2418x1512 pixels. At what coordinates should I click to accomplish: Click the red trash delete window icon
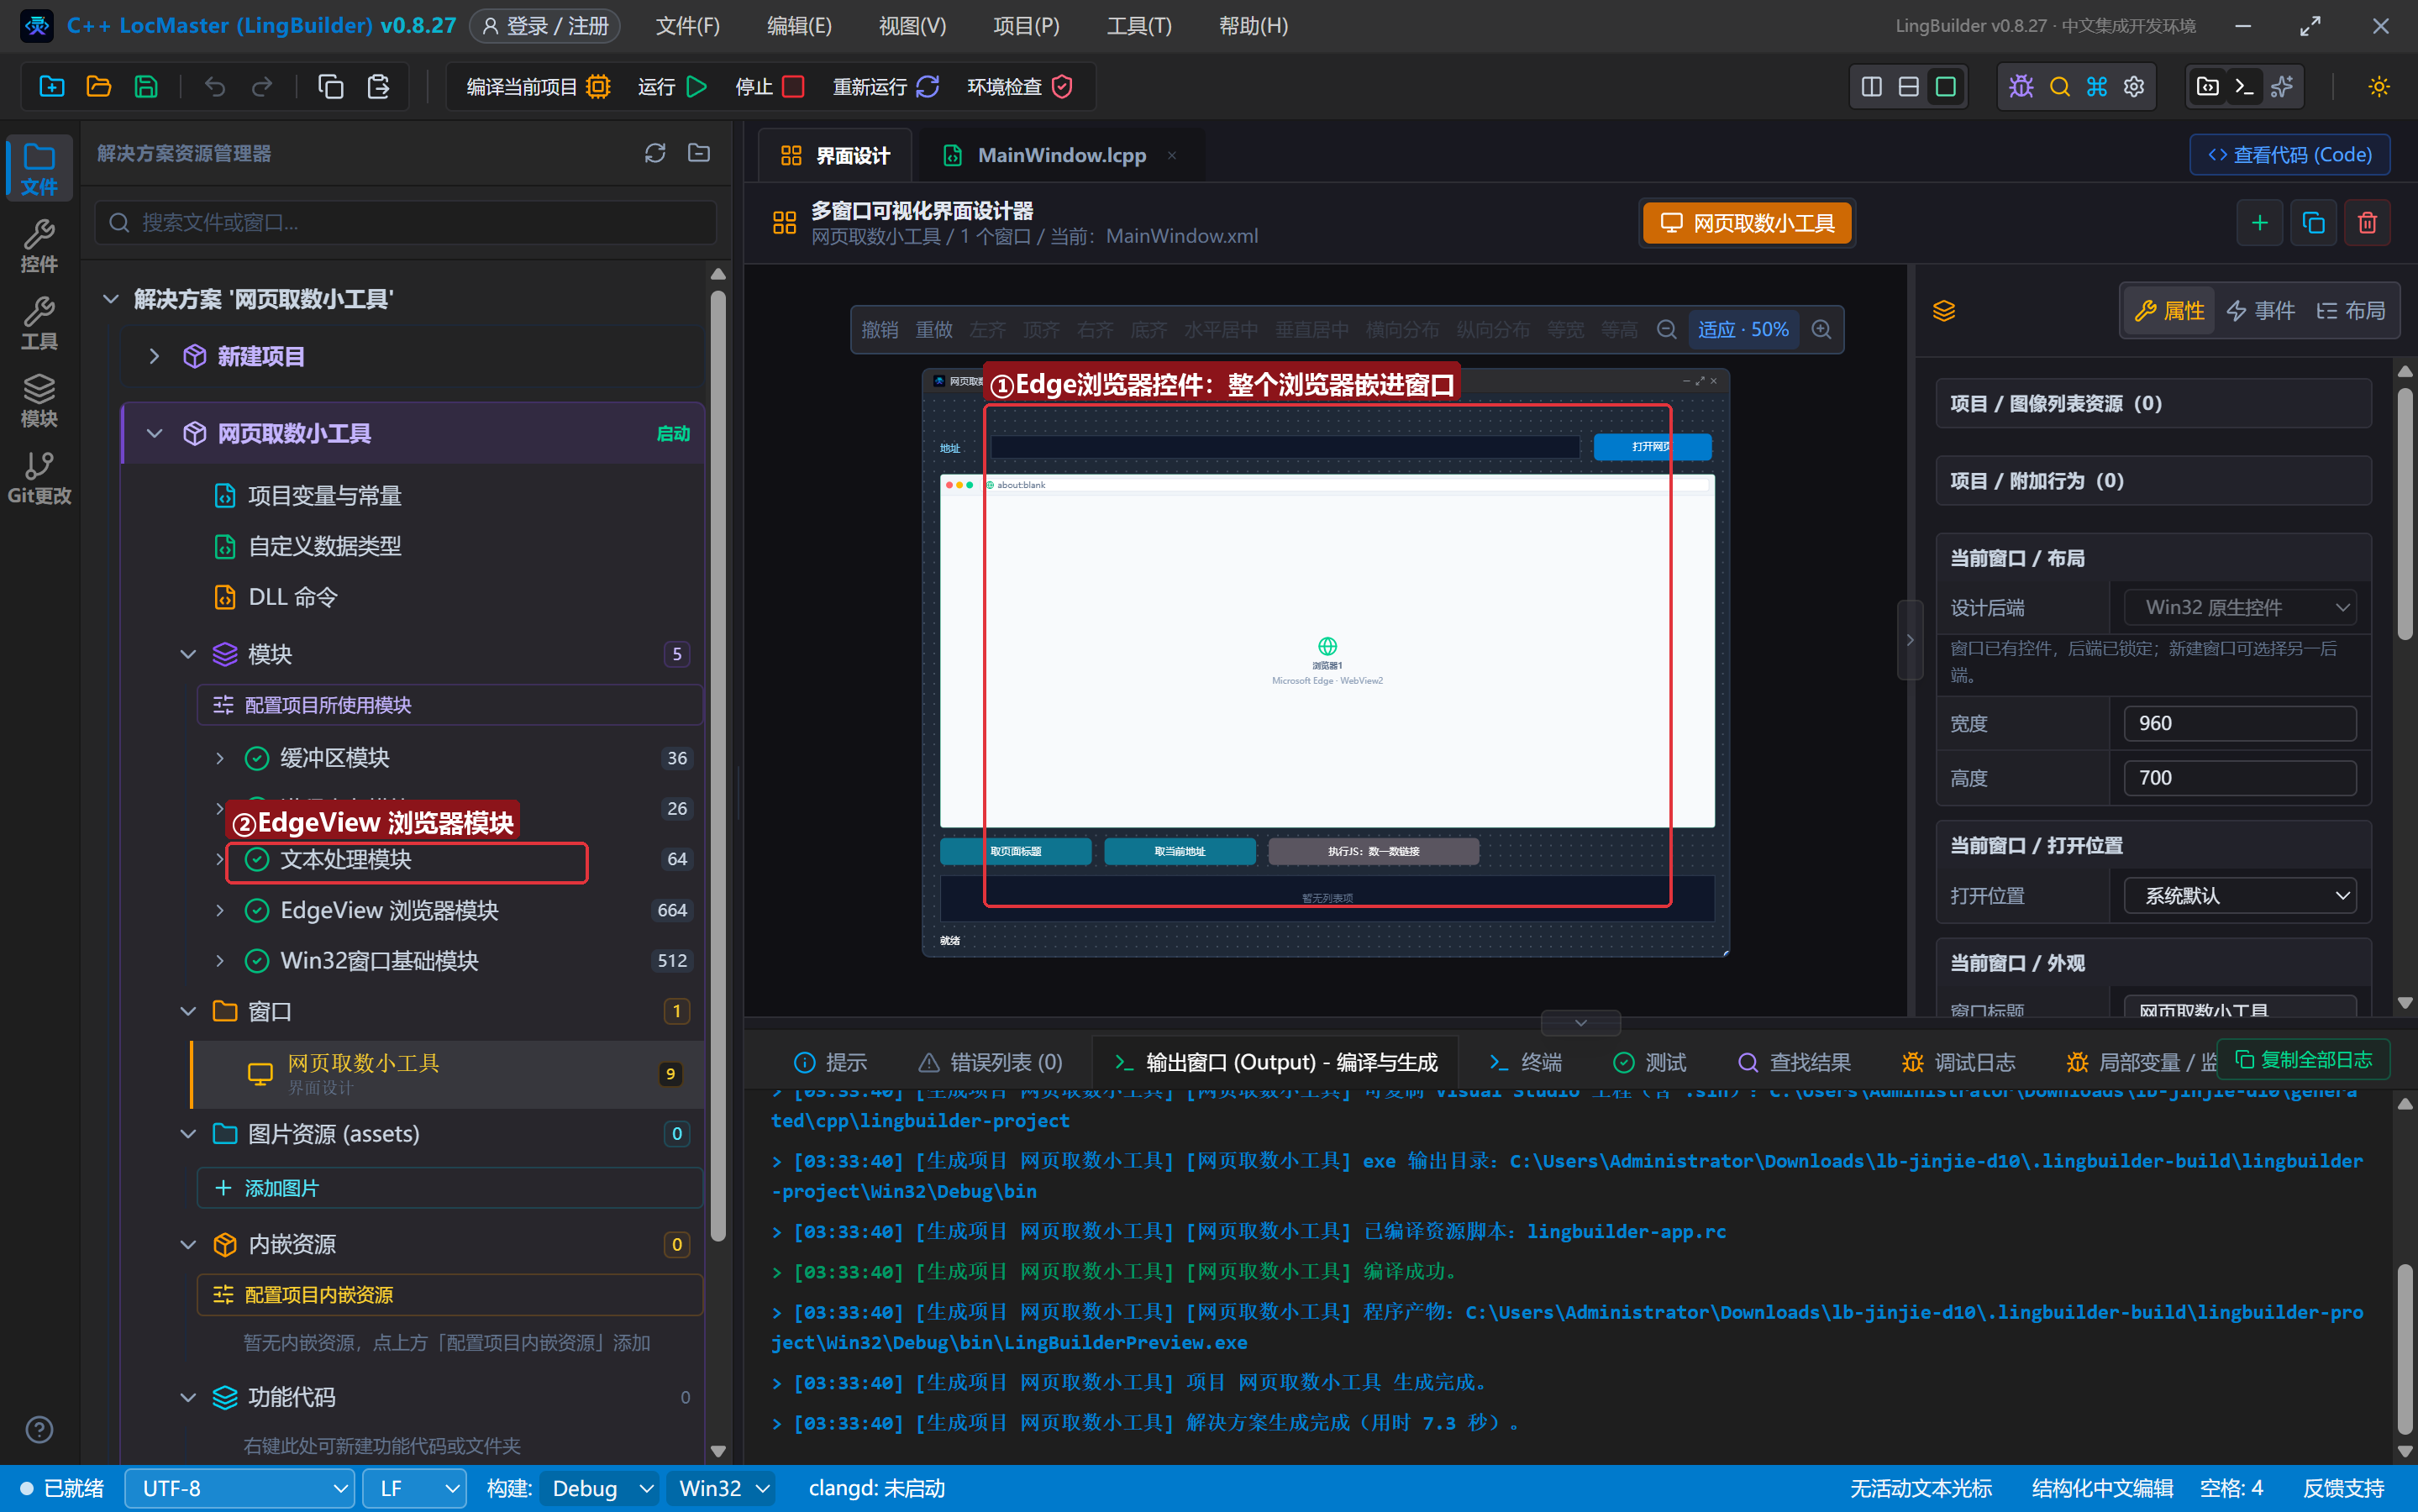click(x=2367, y=222)
